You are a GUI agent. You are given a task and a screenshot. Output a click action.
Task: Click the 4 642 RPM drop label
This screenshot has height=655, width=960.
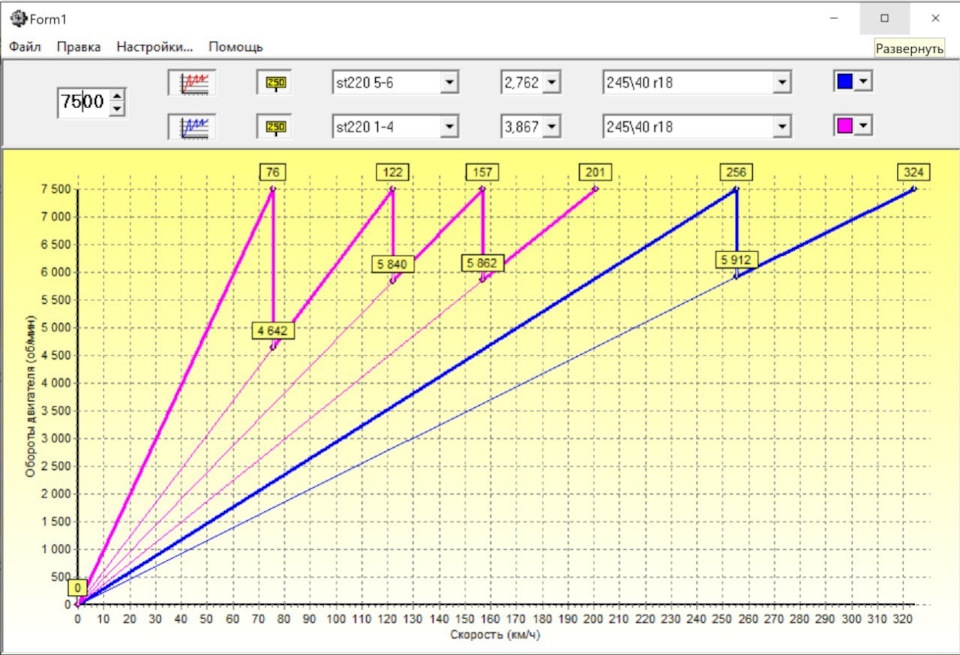272,331
